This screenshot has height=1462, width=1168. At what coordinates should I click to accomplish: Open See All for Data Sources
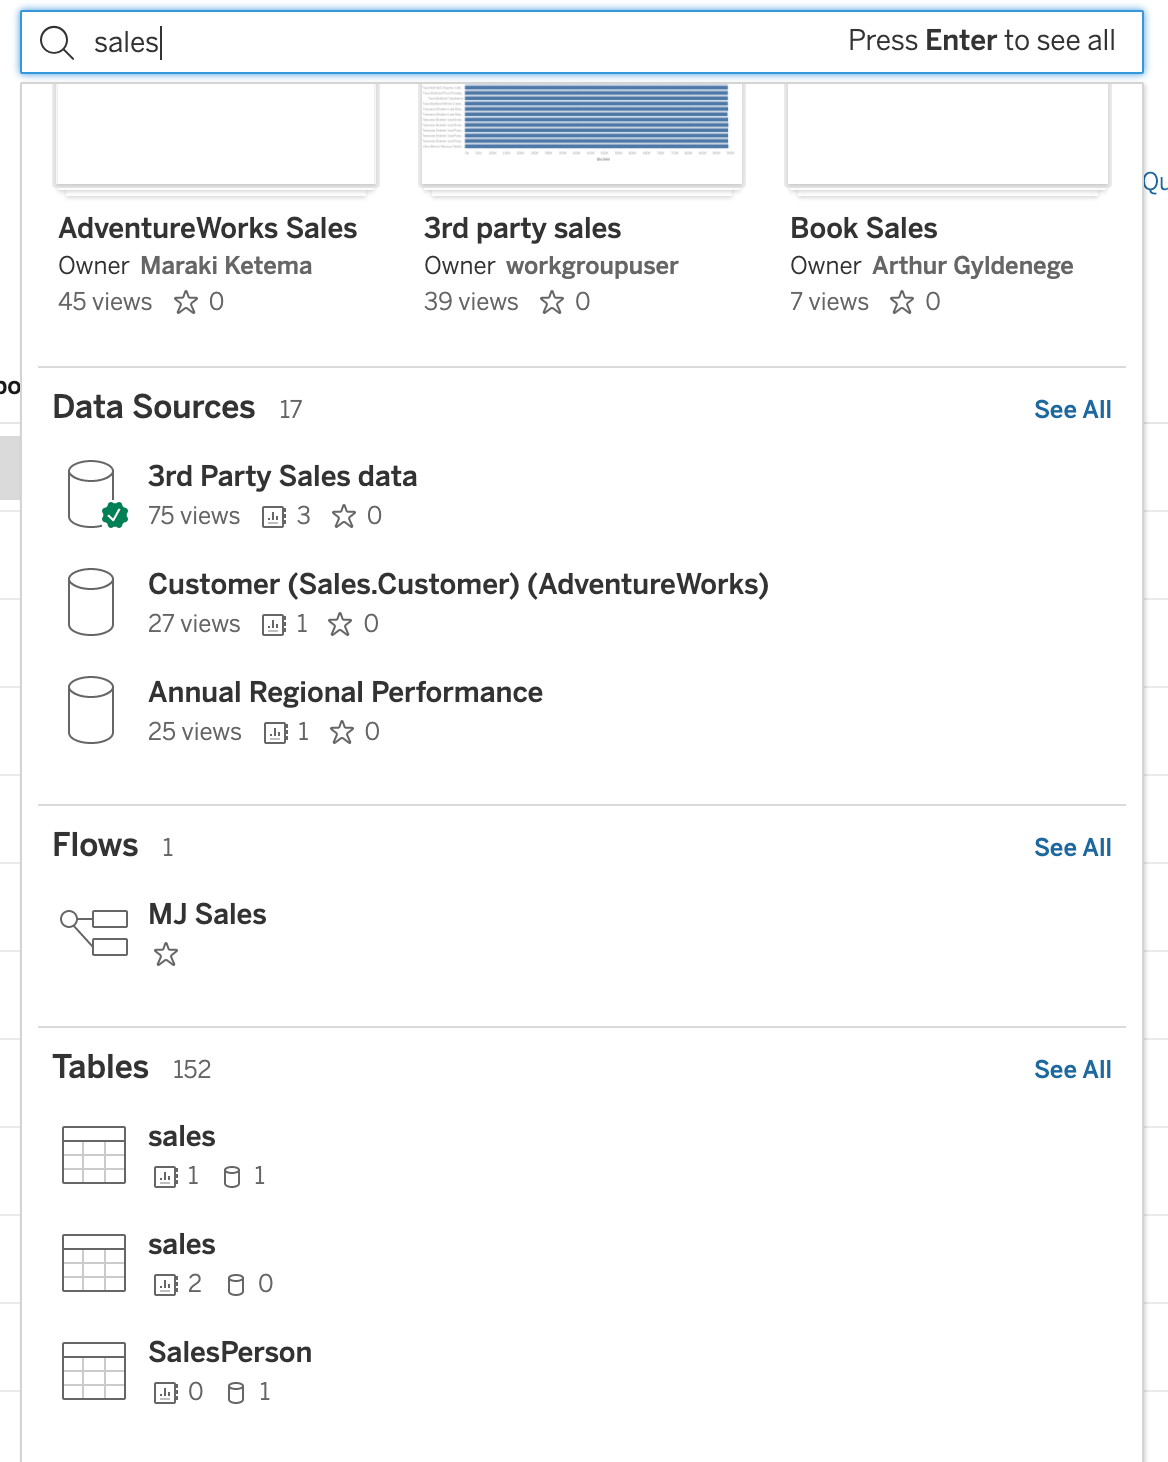(x=1072, y=409)
